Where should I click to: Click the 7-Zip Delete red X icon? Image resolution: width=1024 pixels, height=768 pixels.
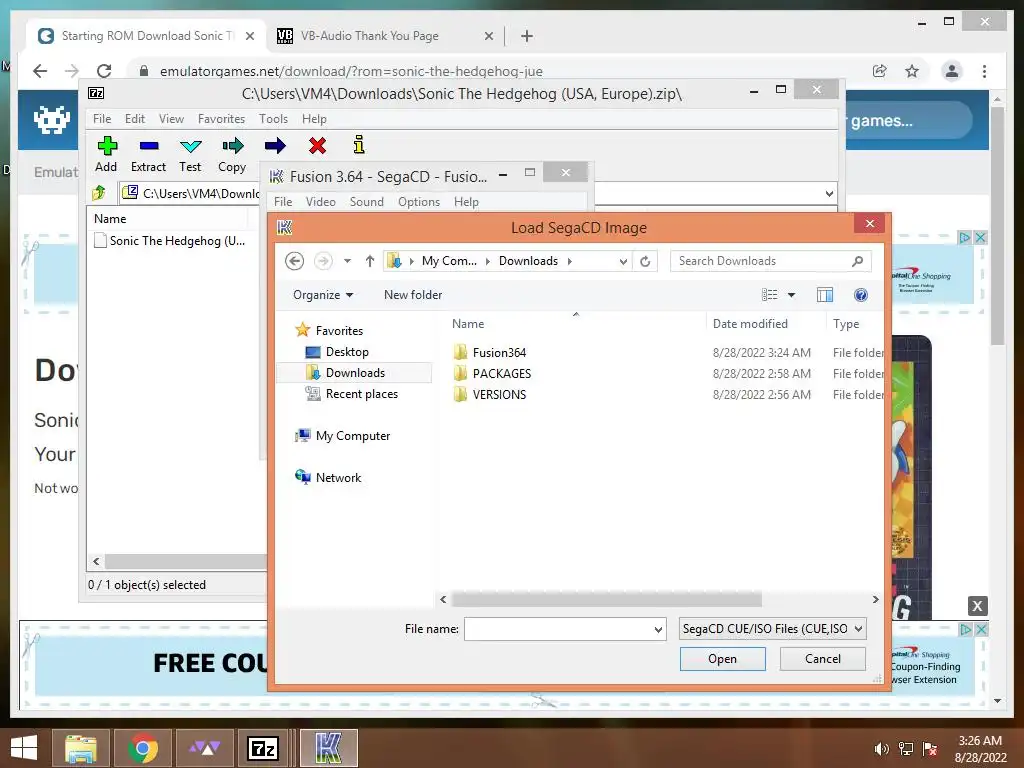(317, 146)
